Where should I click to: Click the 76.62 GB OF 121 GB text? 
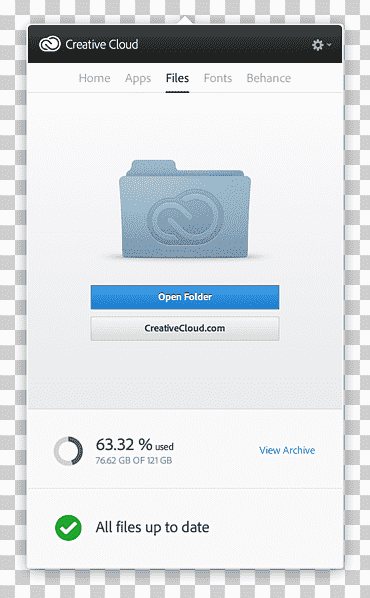[x=134, y=461]
